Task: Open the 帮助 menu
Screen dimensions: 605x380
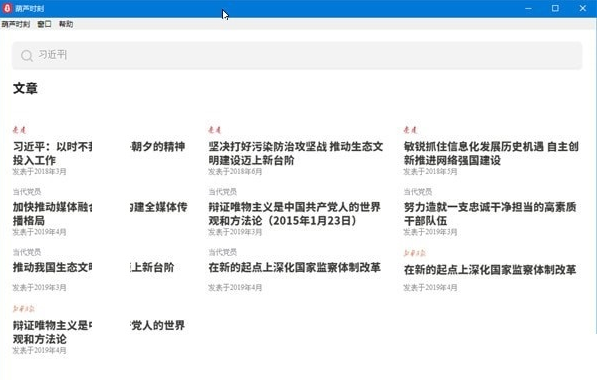Action: pos(66,24)
